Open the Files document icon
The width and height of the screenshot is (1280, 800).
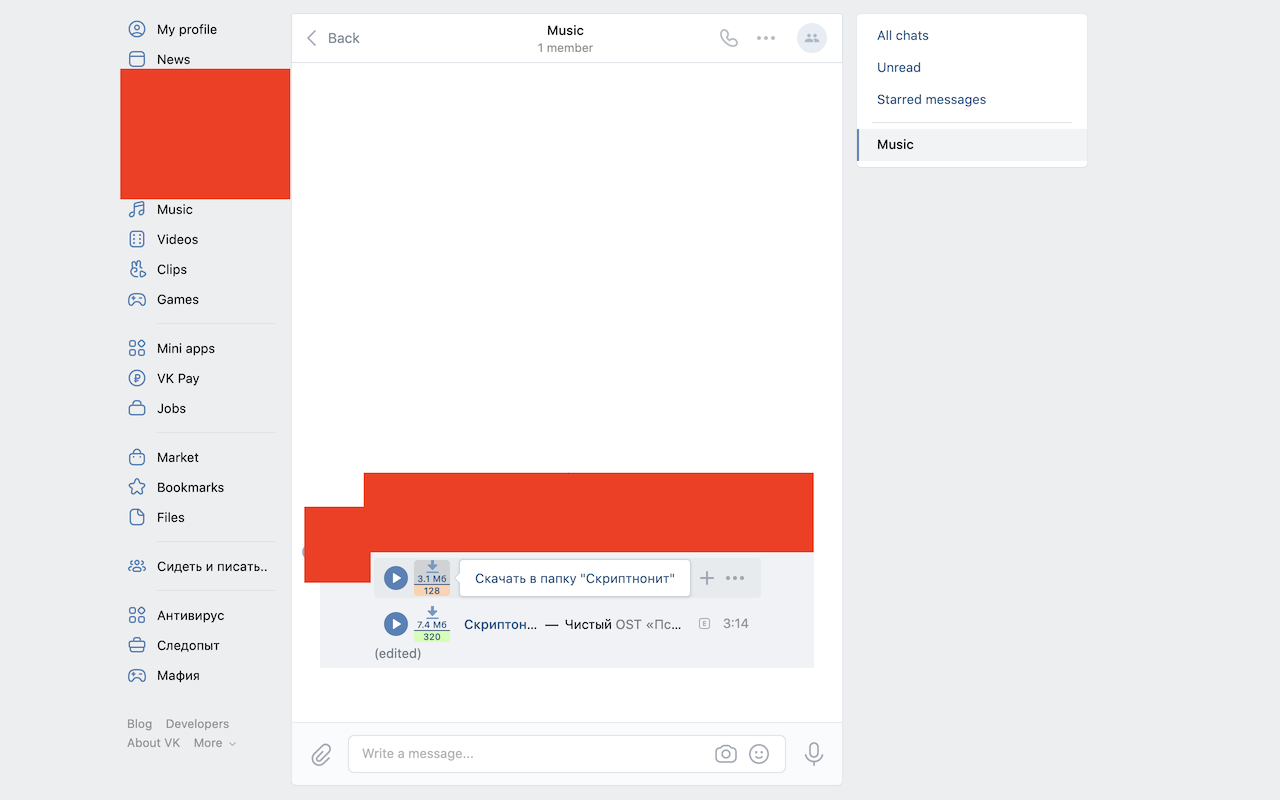point(137,517)
